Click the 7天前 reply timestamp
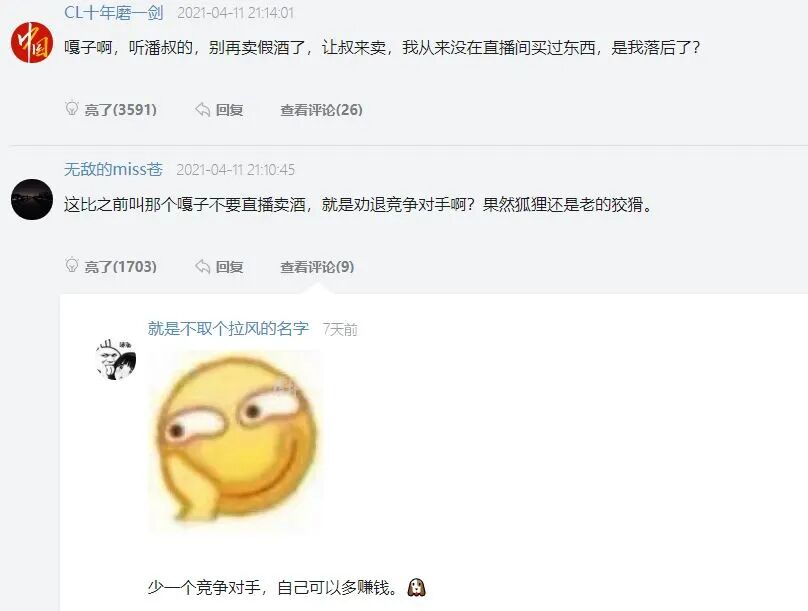Screen dimensions: 808x611 (340, 330)
